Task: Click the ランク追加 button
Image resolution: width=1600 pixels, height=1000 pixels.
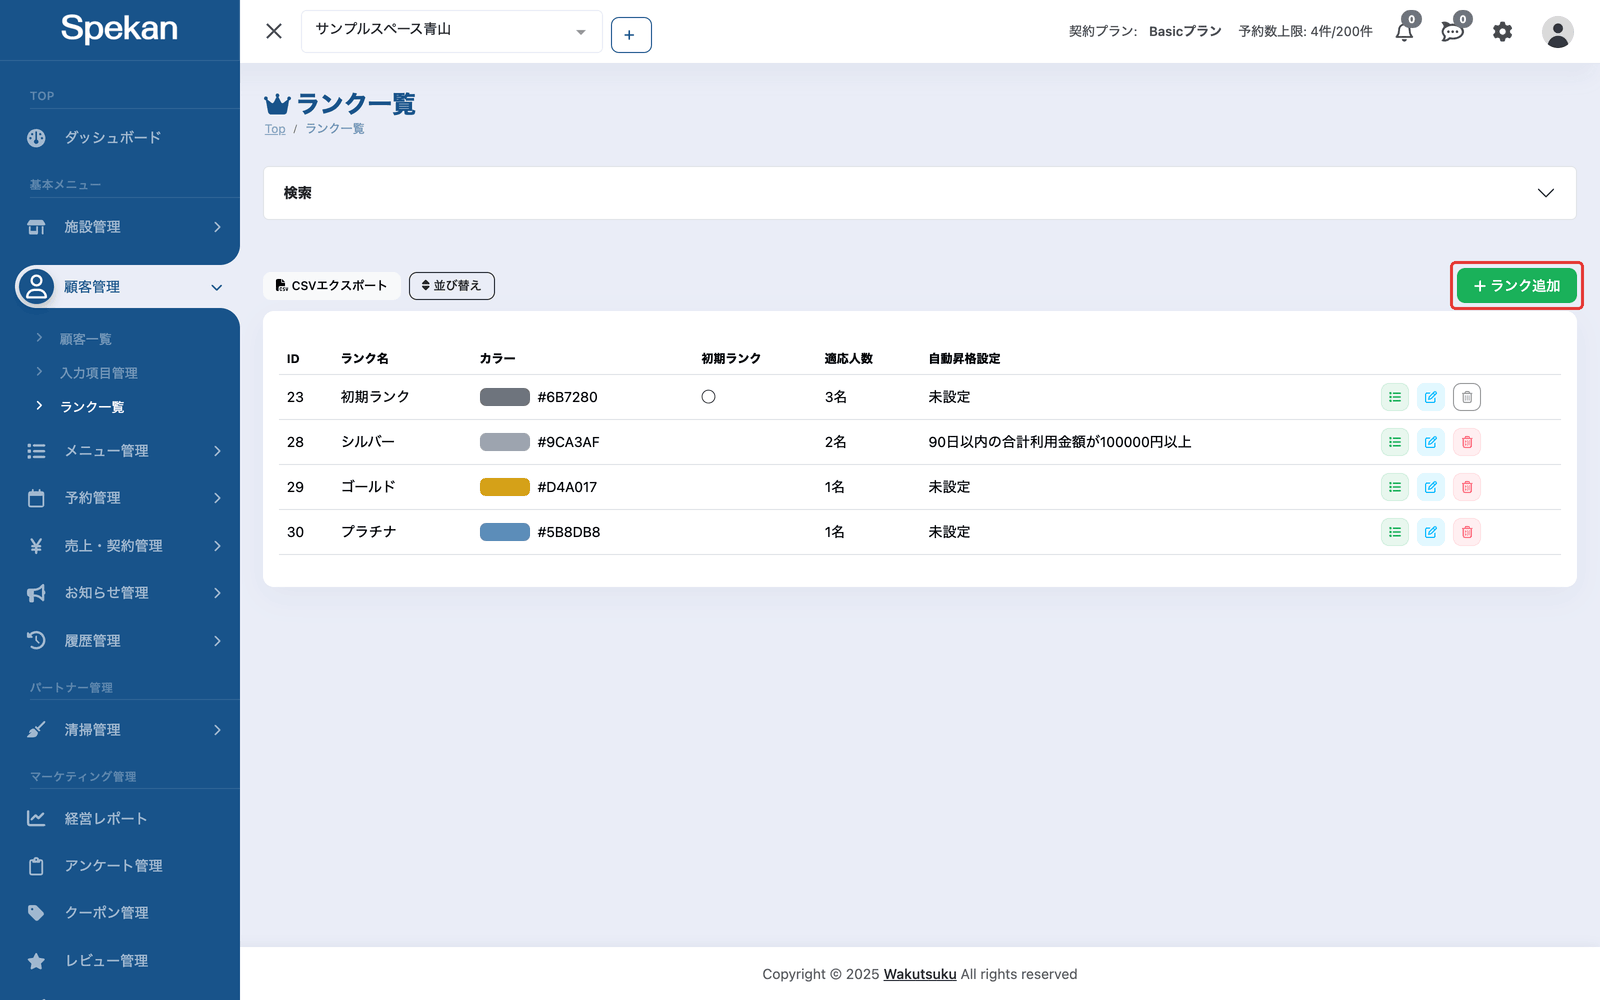Action: click(x=1517, y=286)
